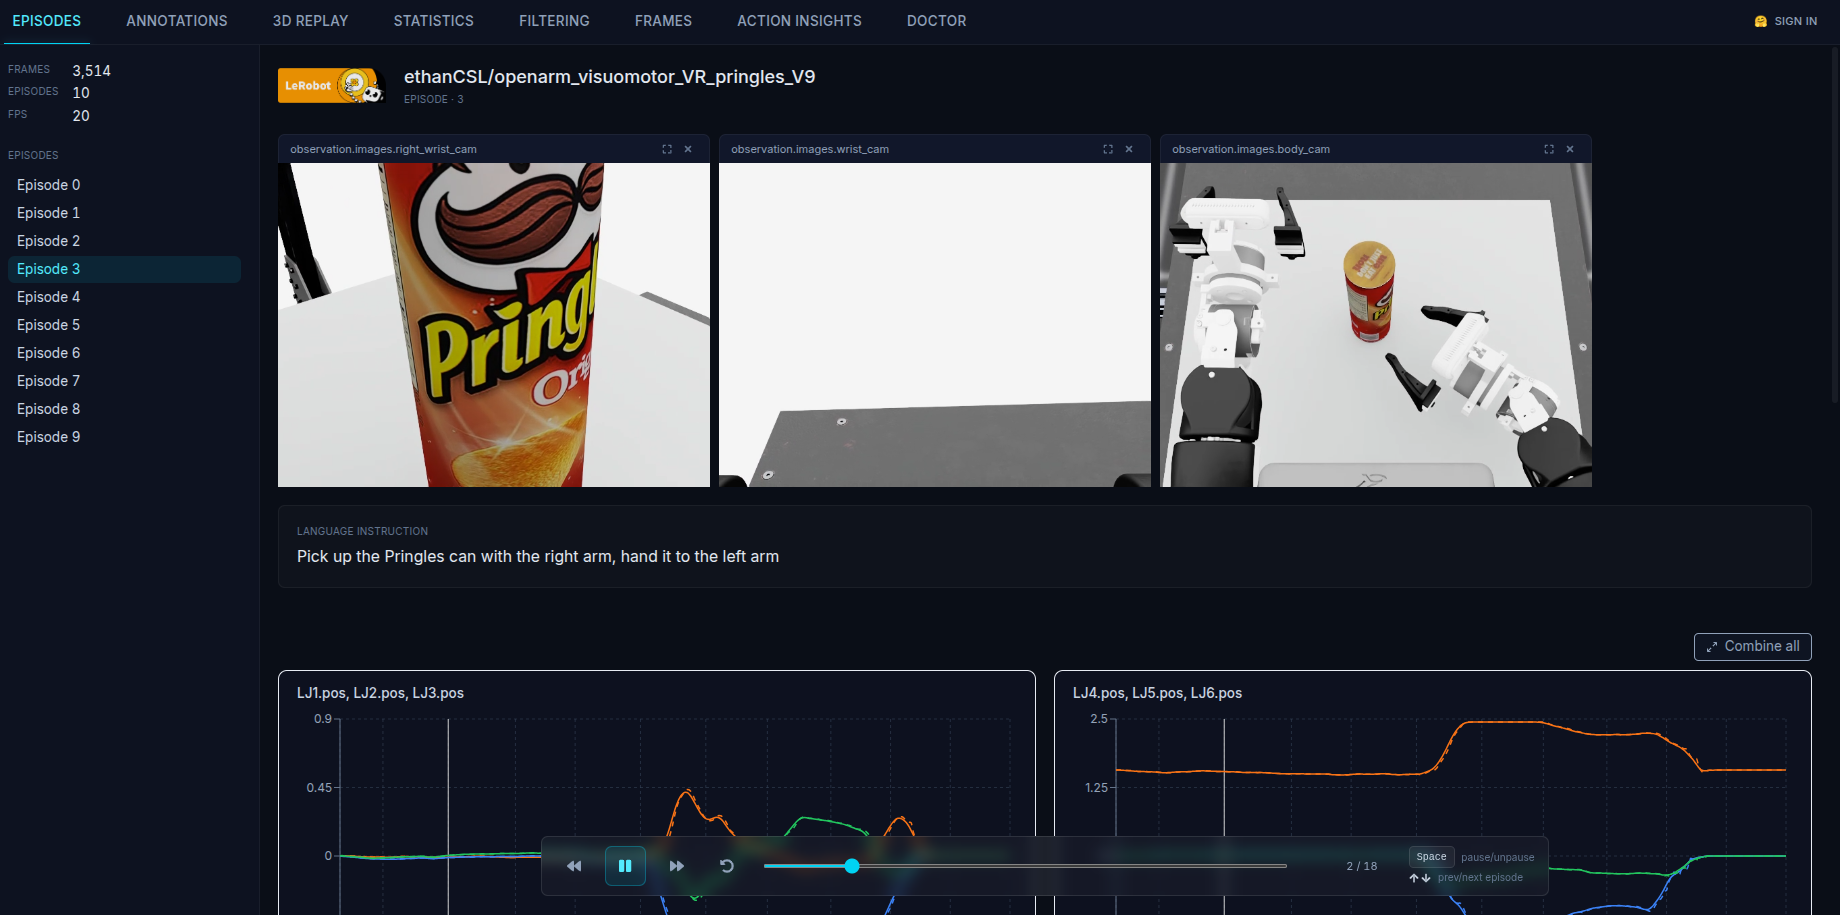The height and width of the screenshot is (915, 1840).
Task: Open the Action Insights tab
Action: pos(799,21)
